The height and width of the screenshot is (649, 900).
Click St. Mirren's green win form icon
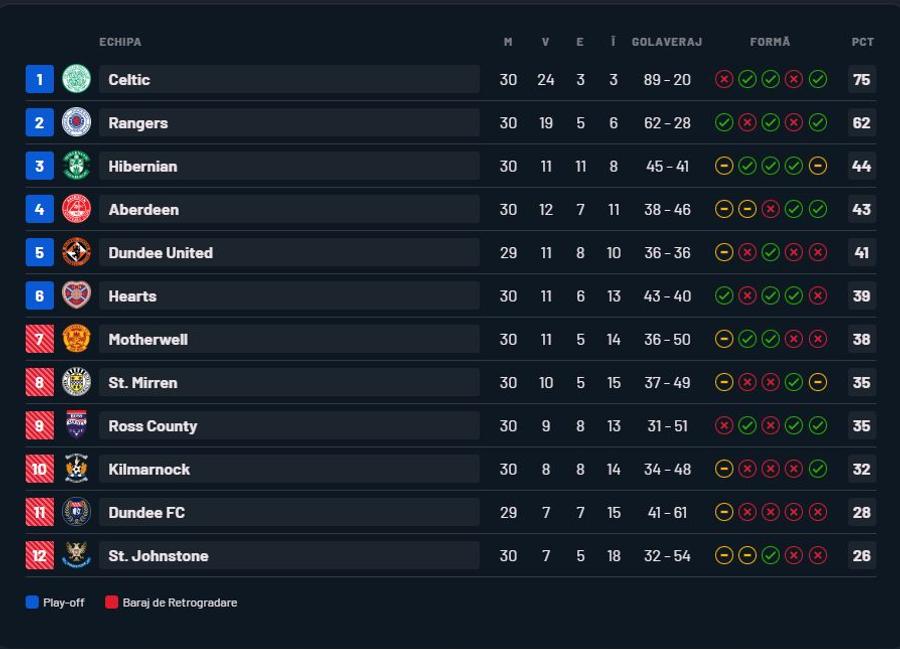(794, 382)
